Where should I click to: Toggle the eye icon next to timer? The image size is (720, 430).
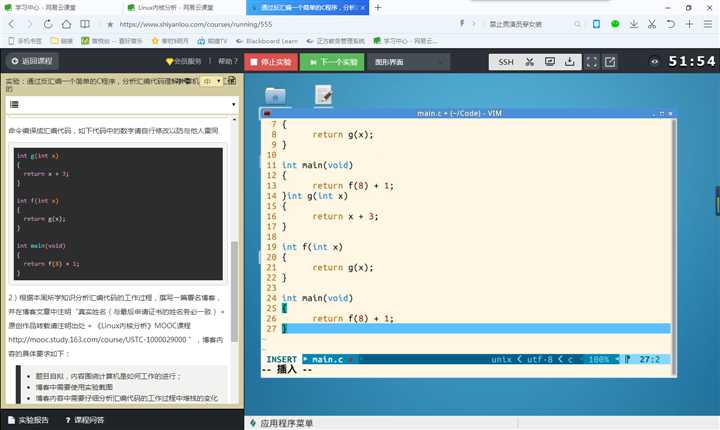[654, 62]
